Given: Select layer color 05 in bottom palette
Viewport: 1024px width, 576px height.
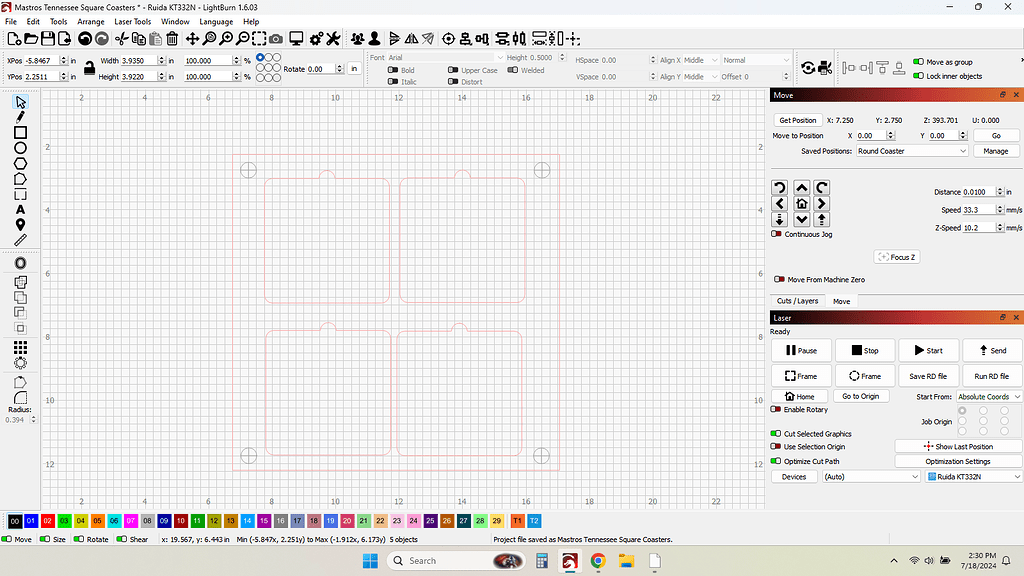Looking at the screenshot, I should [x=96, y=520].
